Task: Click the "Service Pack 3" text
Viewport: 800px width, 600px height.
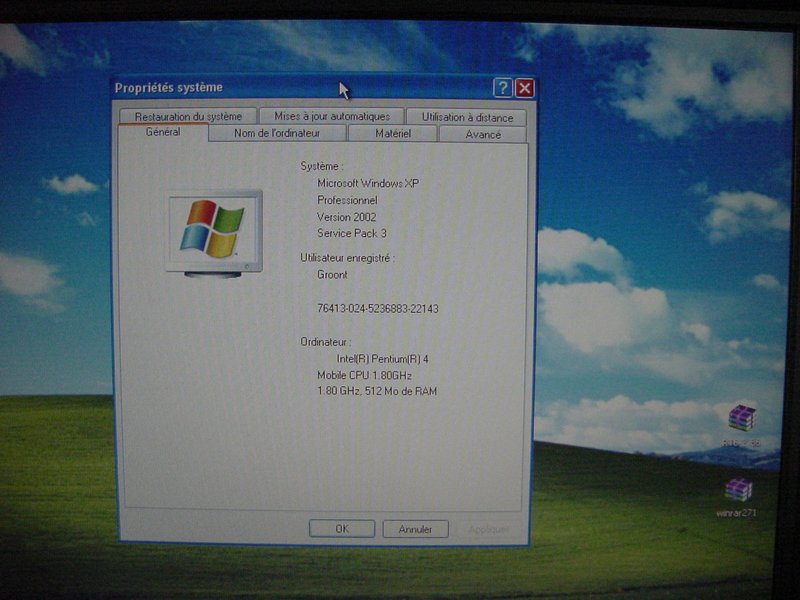Action: click(x=352, y=233)
